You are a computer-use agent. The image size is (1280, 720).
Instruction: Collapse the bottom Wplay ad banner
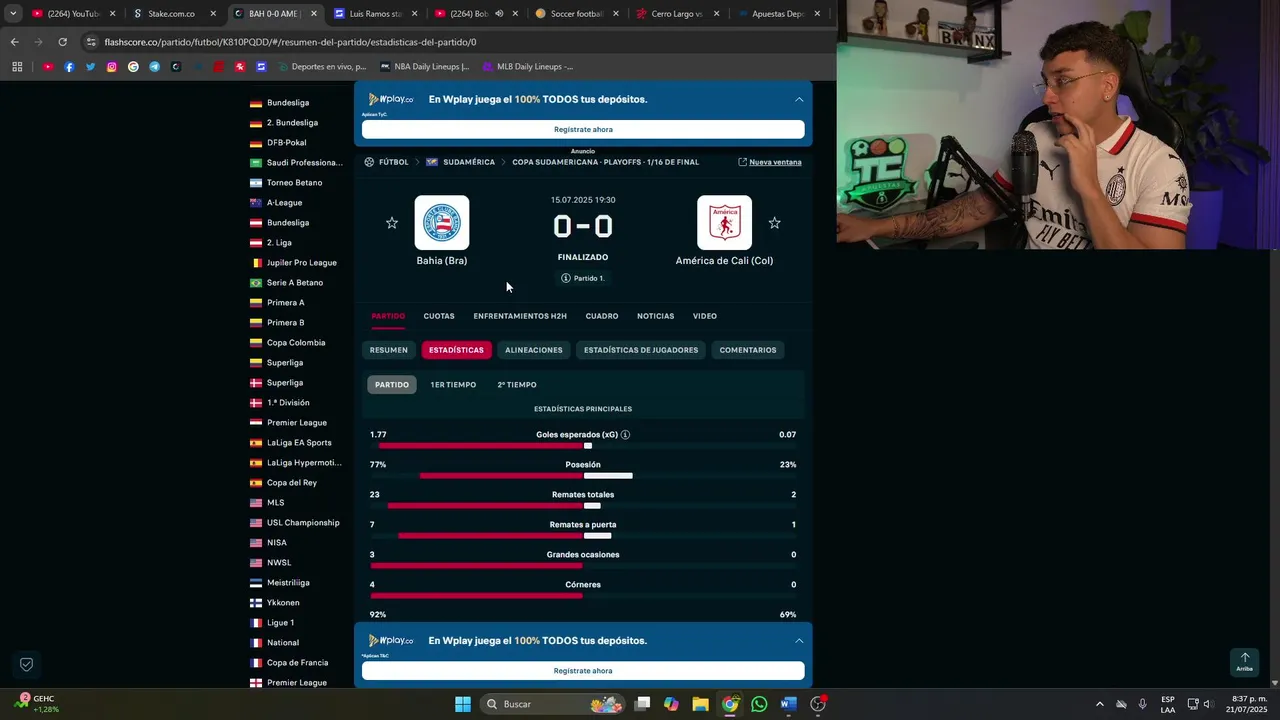click(799, 640)
